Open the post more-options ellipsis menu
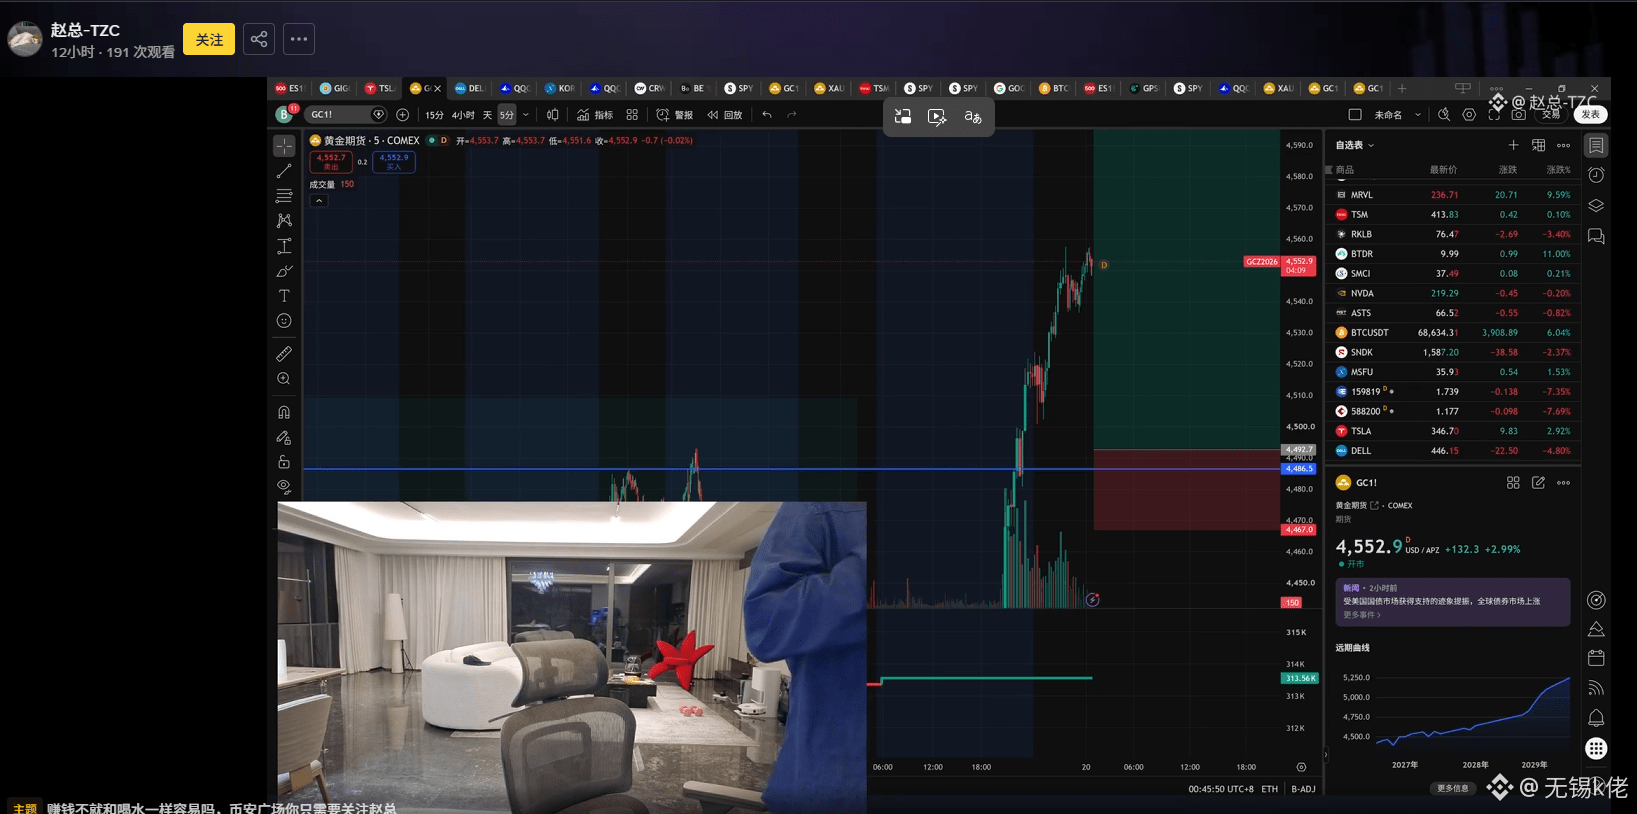Screen dimensions: 1637x814 click(299, 39)
